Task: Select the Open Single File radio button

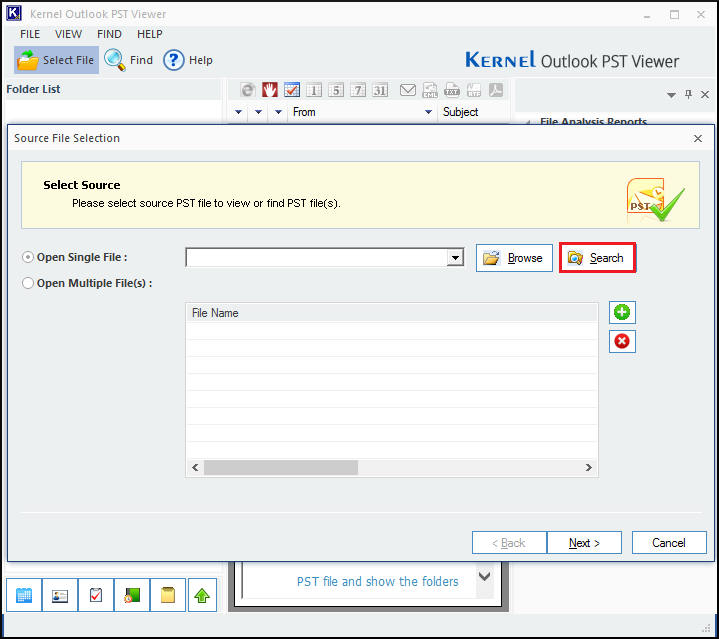Action: tap(28, 257)
